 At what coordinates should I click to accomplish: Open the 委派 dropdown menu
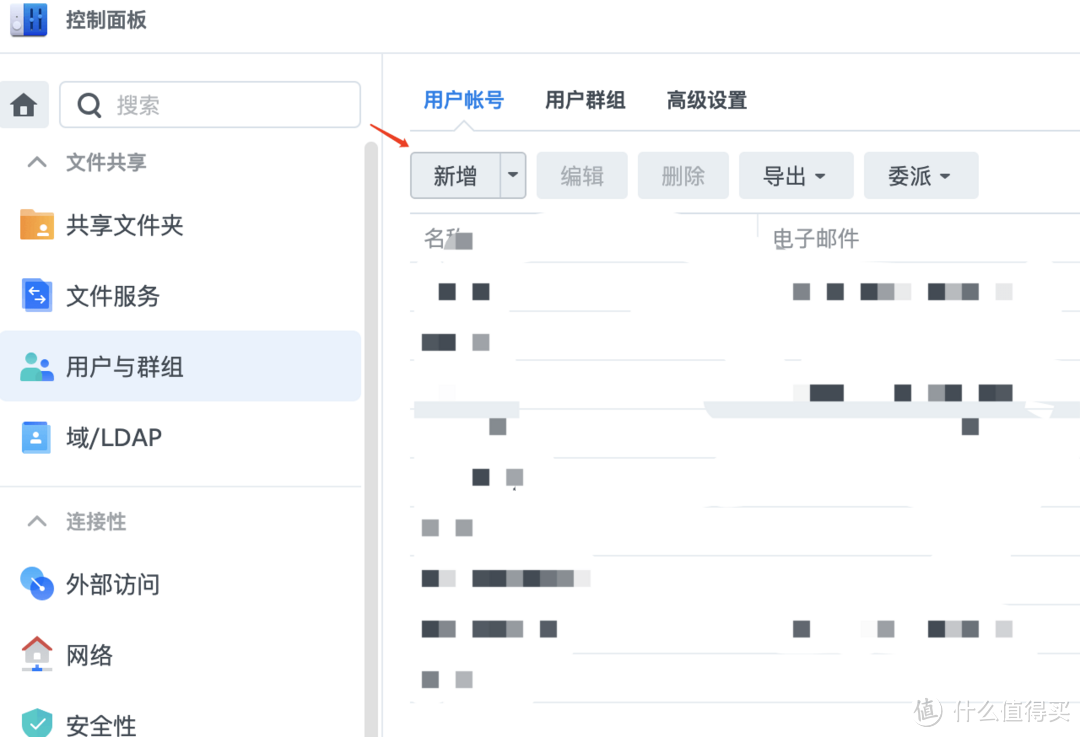(921, 175)
